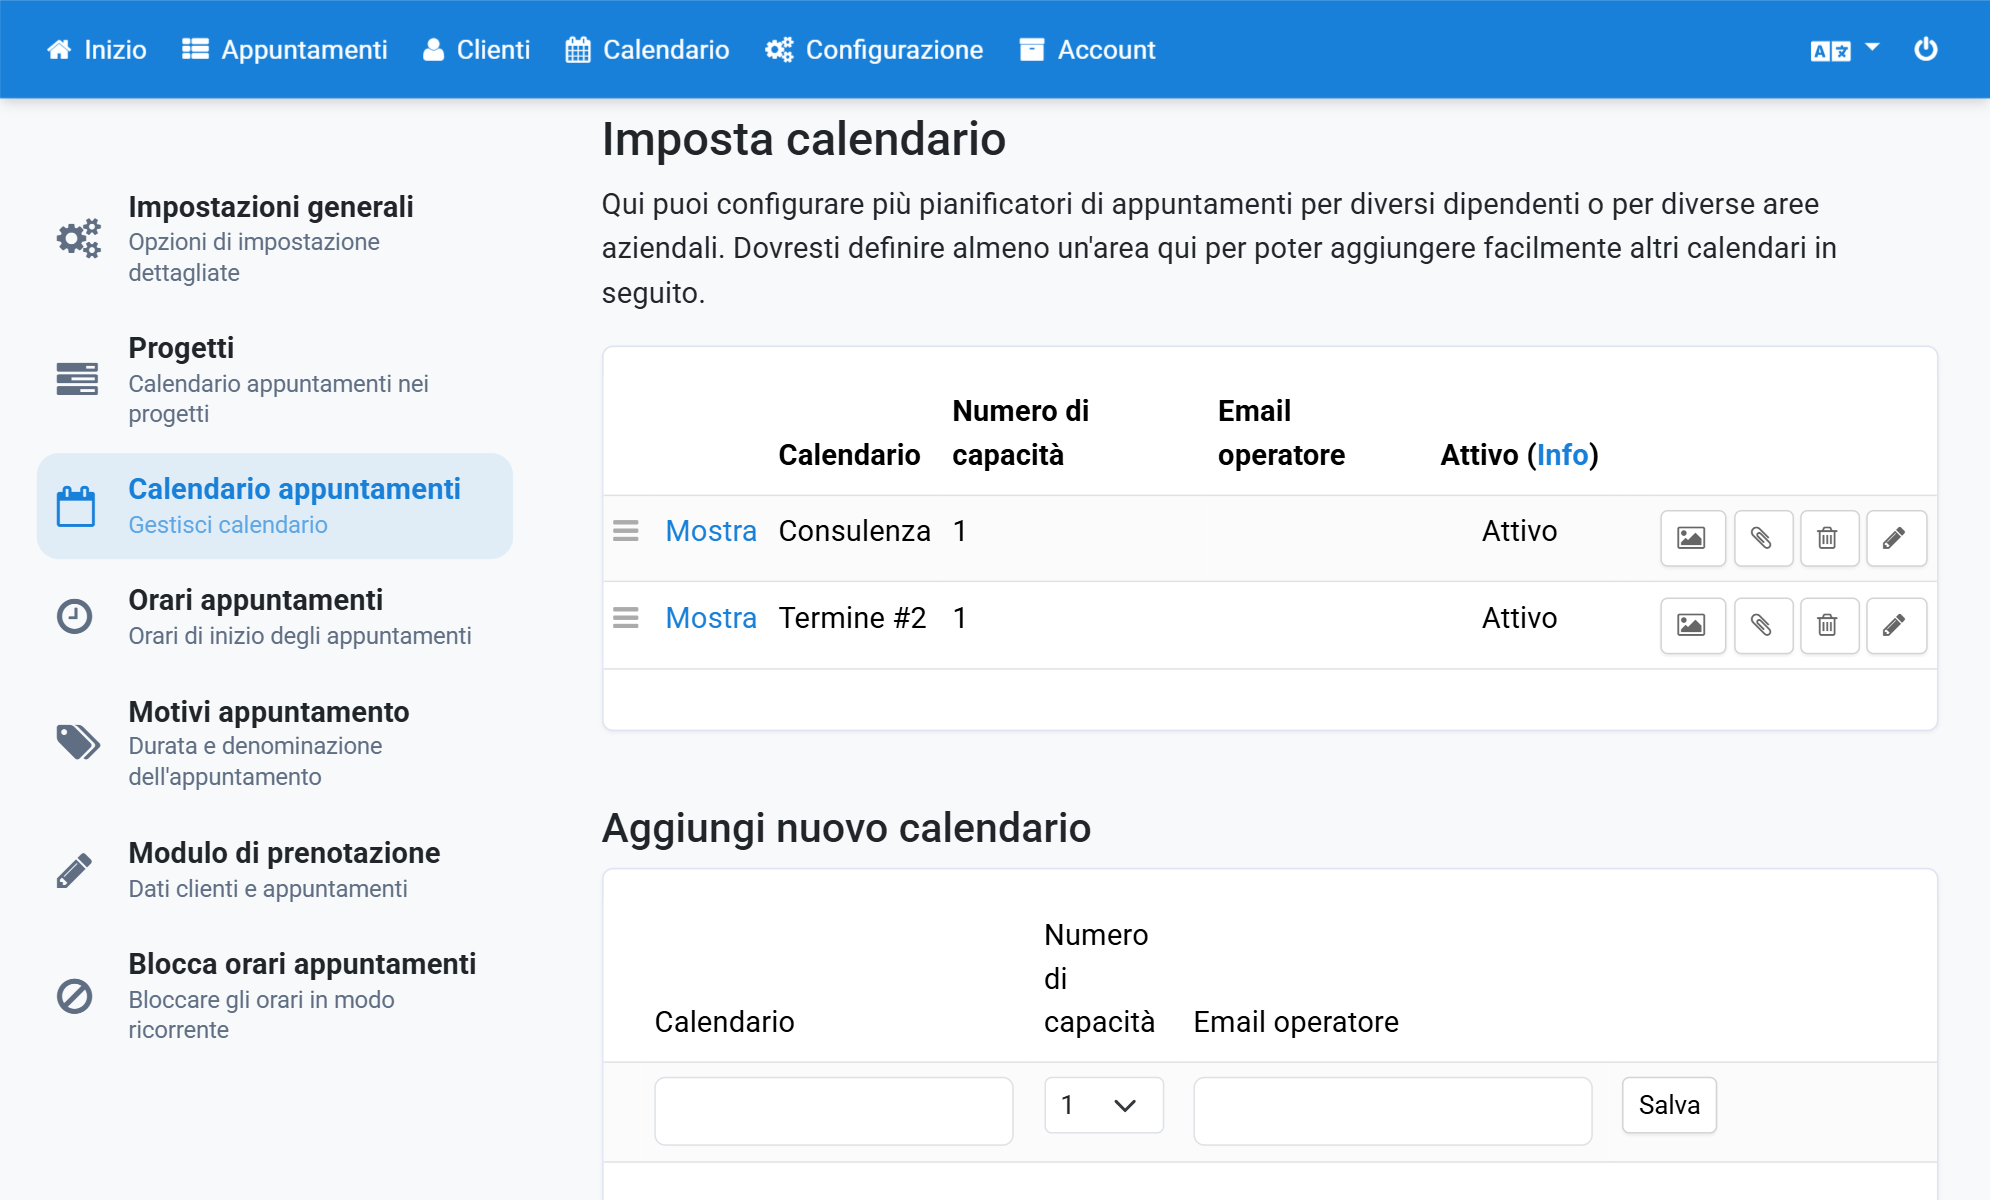Click the pencil icon for Modulo di prenotazione
Screen dimensions: 1990x1200
pyautogui.click(x=74, y=870)
